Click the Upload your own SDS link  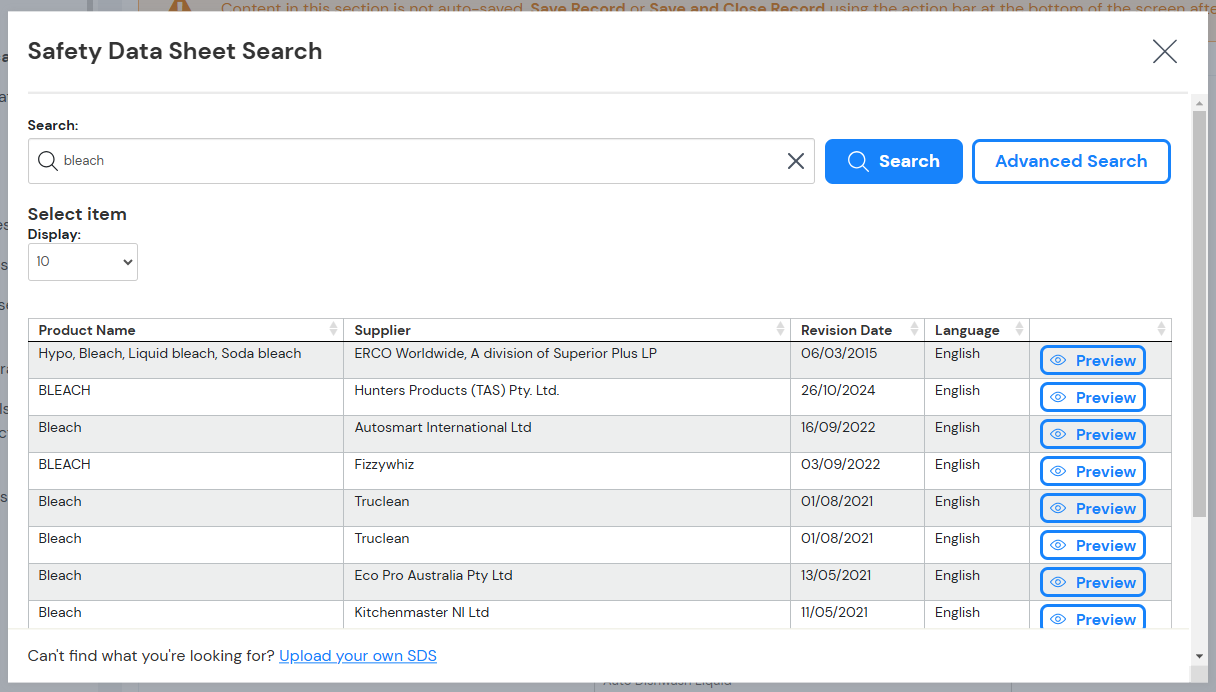tap(357, 656)
